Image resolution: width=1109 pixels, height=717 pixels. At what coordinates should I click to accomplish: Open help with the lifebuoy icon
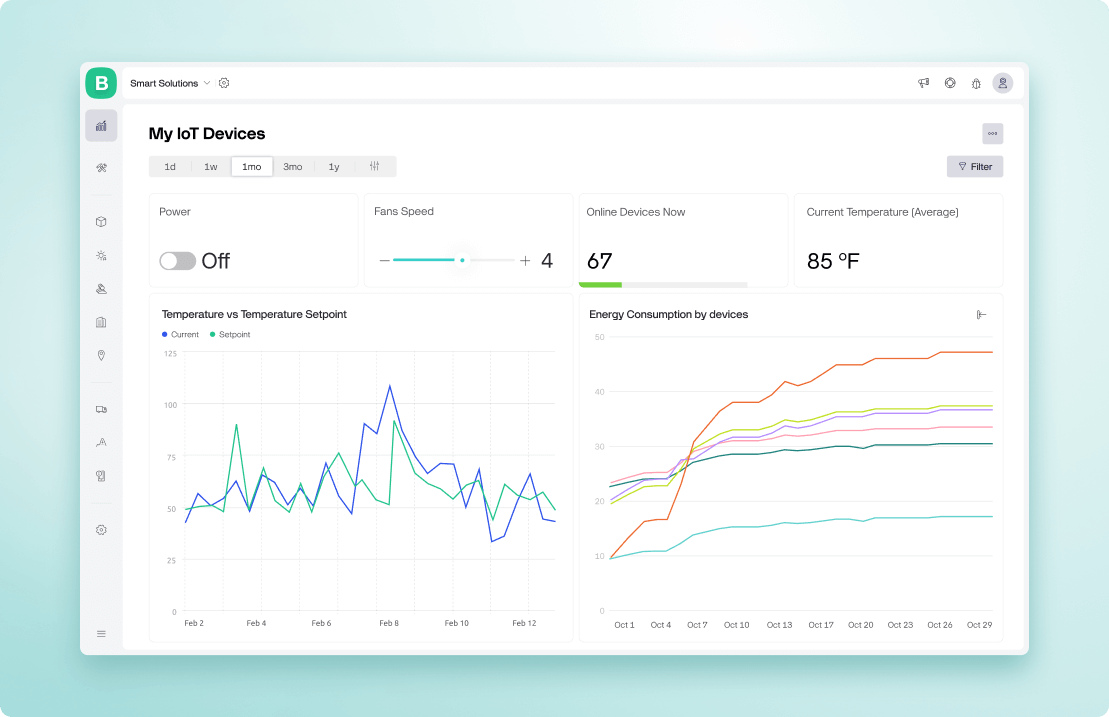(949, 83)
